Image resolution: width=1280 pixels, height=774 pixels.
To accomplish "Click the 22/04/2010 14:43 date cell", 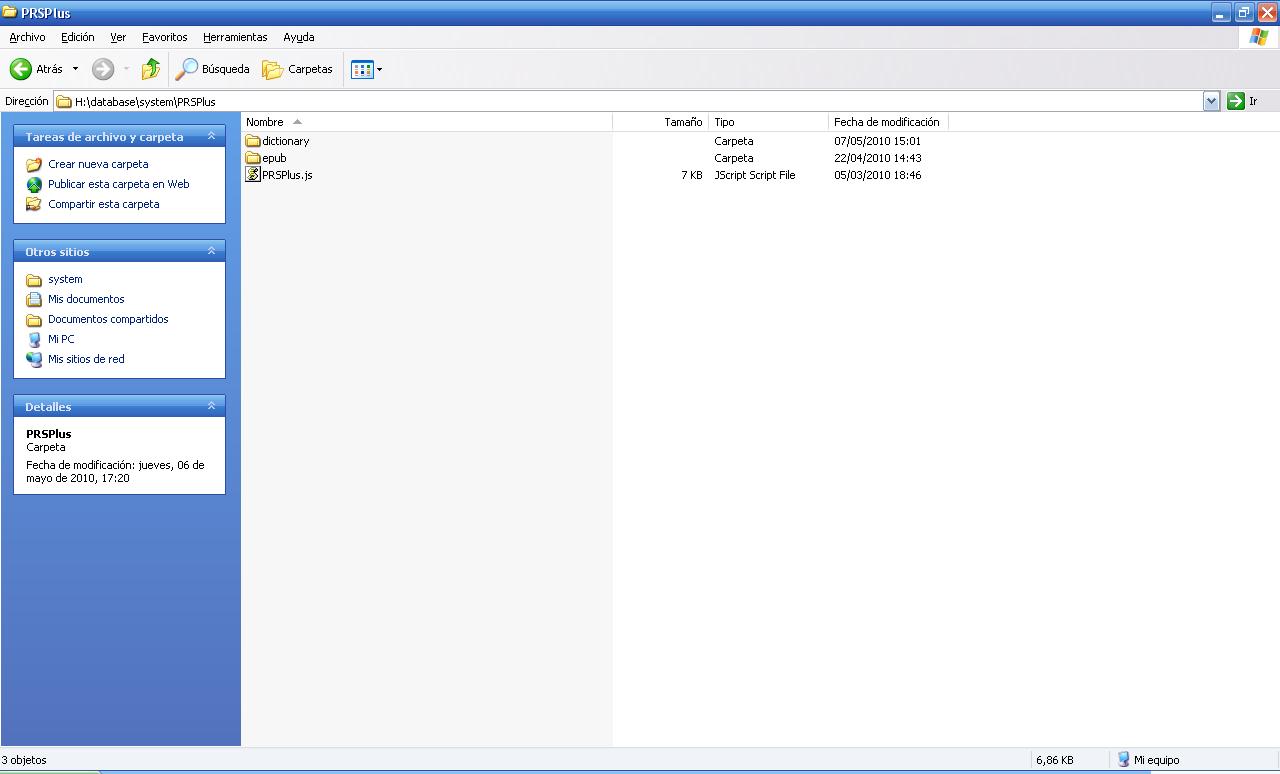I will (878, 158).
